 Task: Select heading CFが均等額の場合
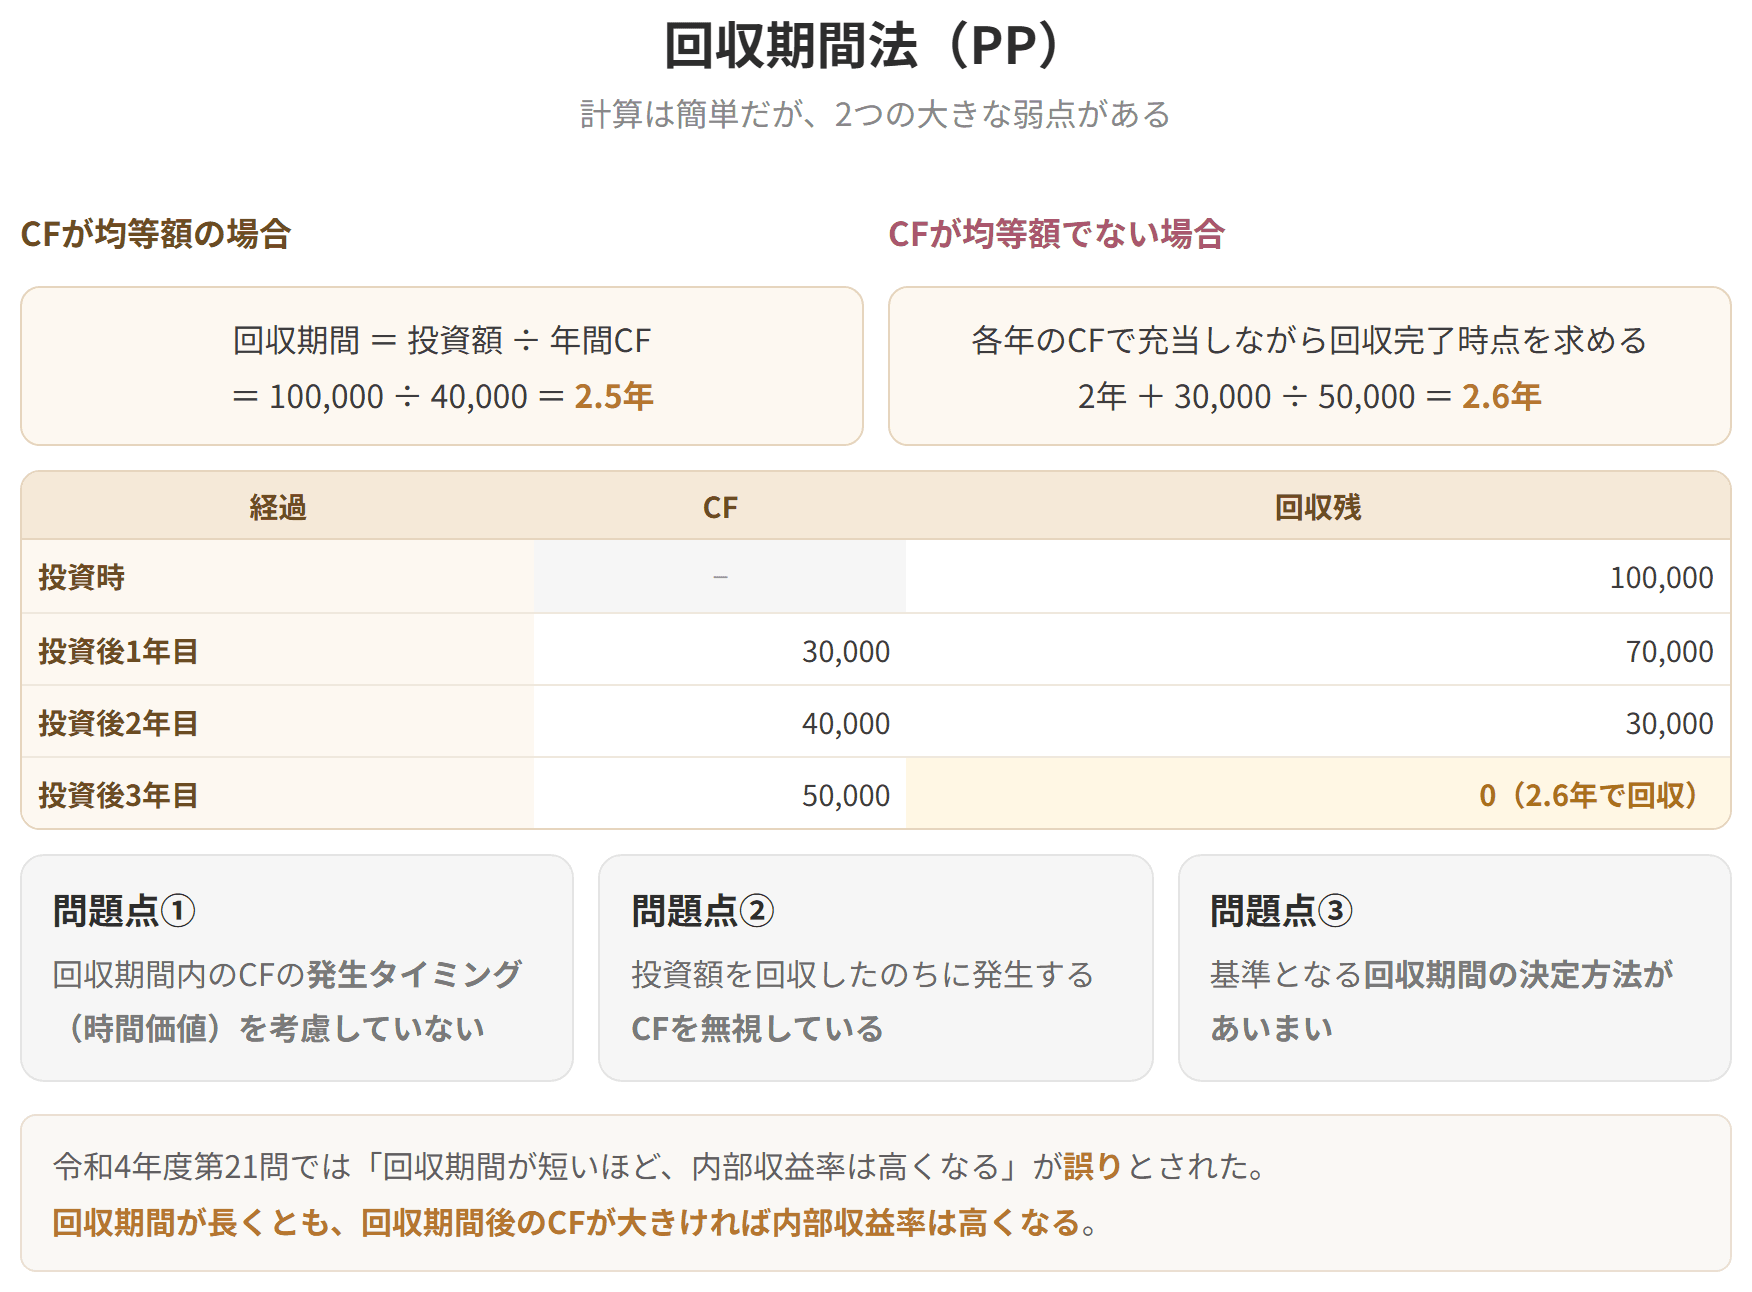(156, 234)
